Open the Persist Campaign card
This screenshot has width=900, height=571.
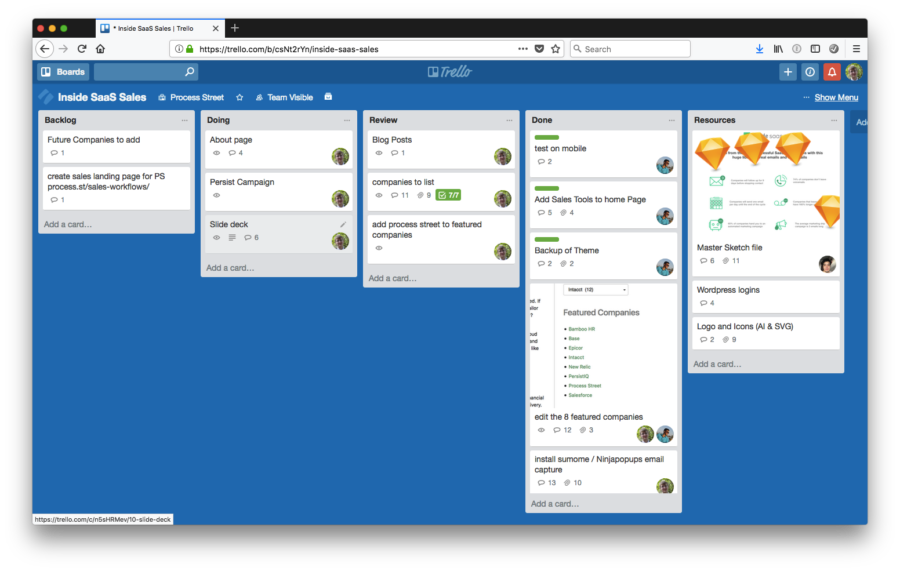279,192
